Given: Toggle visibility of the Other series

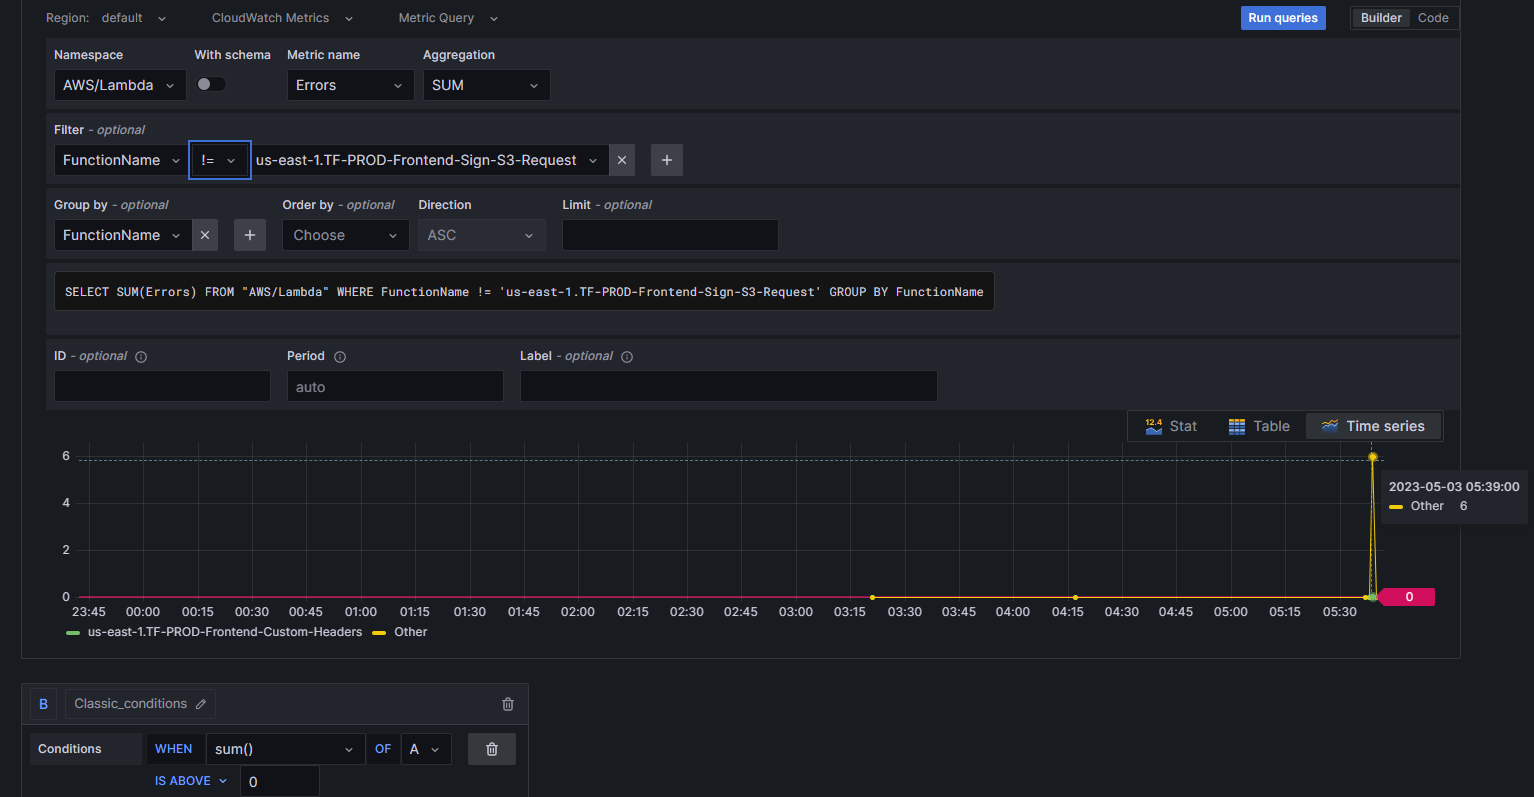Looking at the screenshot, I should (x=408, y=631).
